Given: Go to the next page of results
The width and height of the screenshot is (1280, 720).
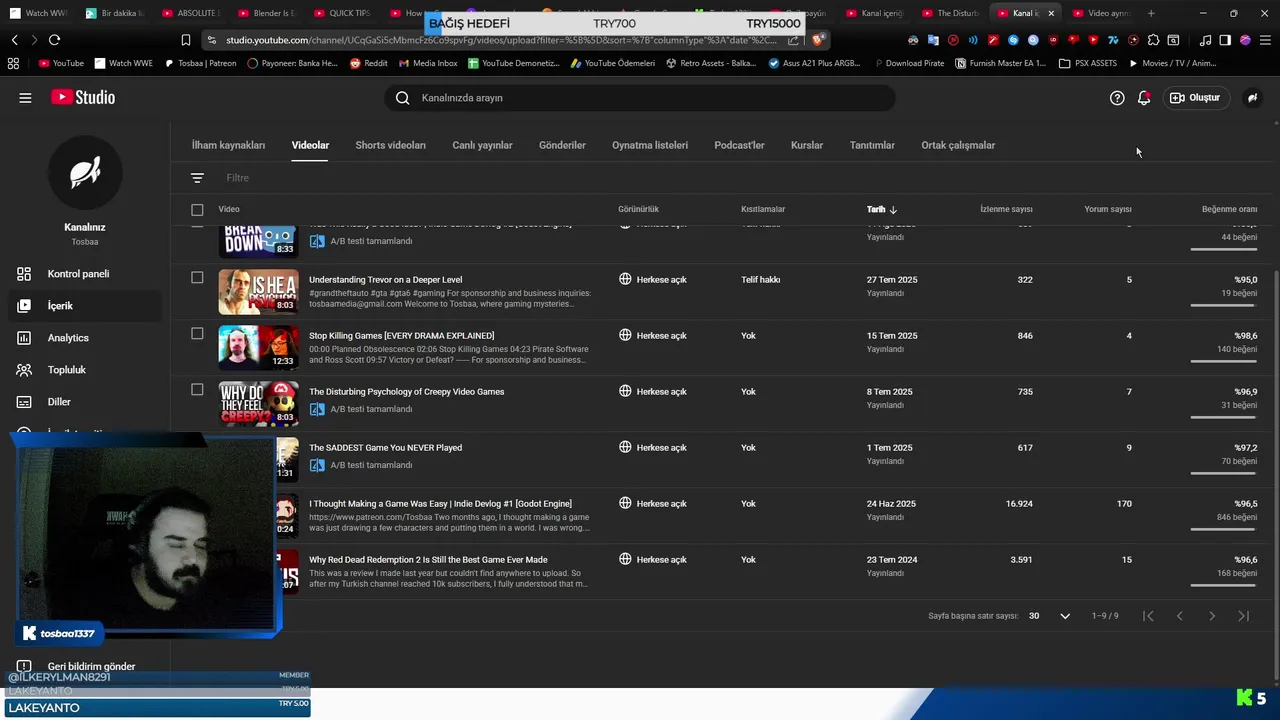Looking at the screenshot, I should [1212, 616].
